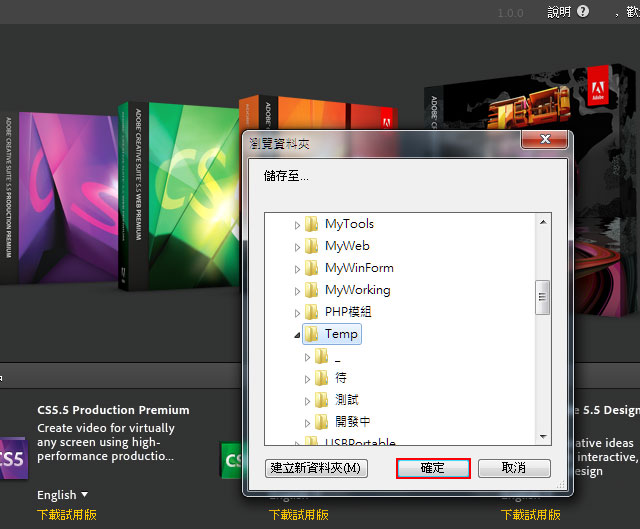Click folder tree scrollbar up arrow
The height and width of the screenshot is (529, 640).
click(x=543, y=222)
